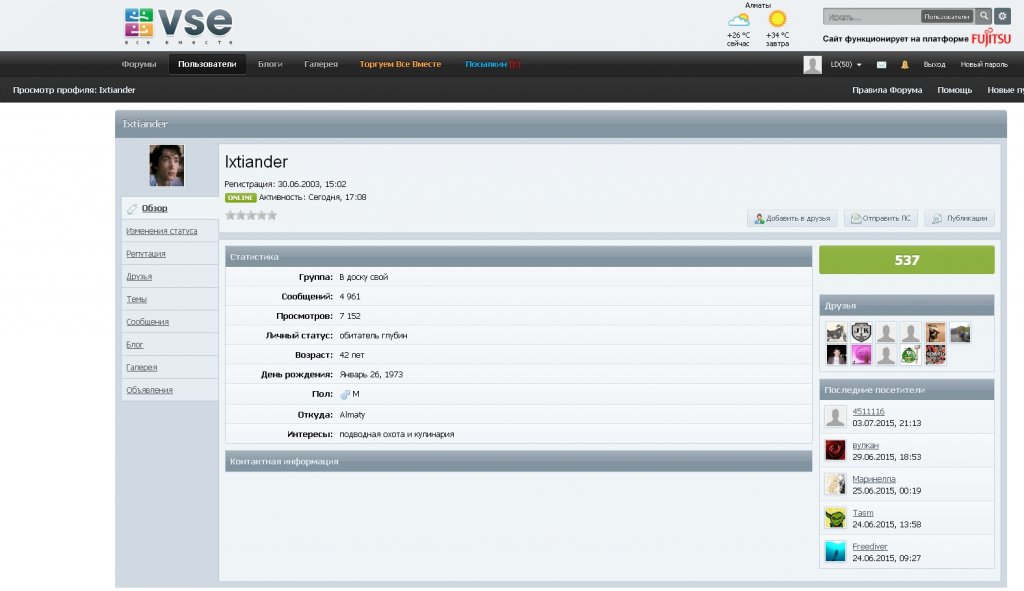
Task: Switch to the Форумы navigation tab
Action: point(139,64)
